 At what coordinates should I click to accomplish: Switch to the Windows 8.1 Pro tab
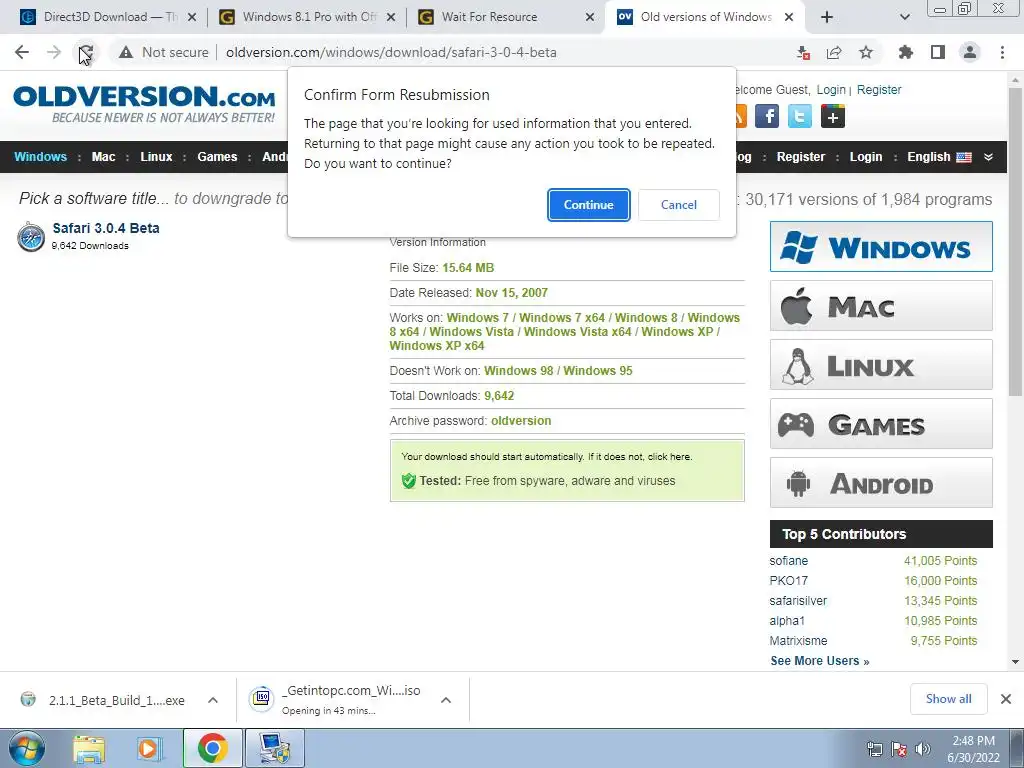(x=307, y=17)
